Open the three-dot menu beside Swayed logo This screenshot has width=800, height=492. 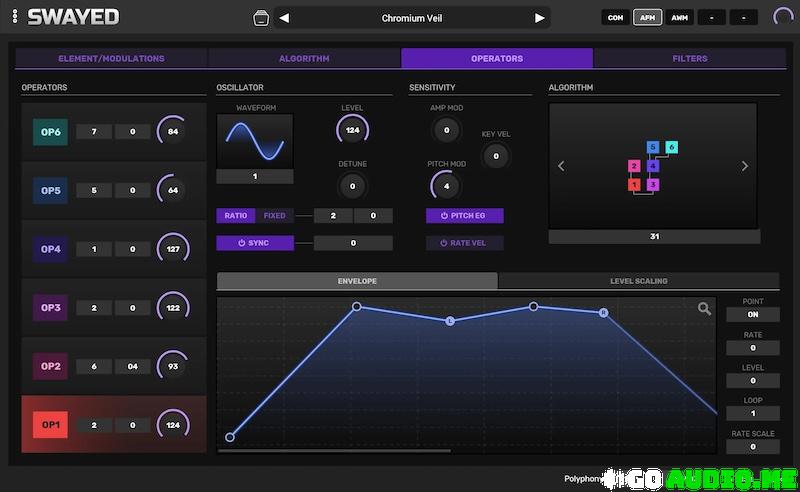click(14, 17)
